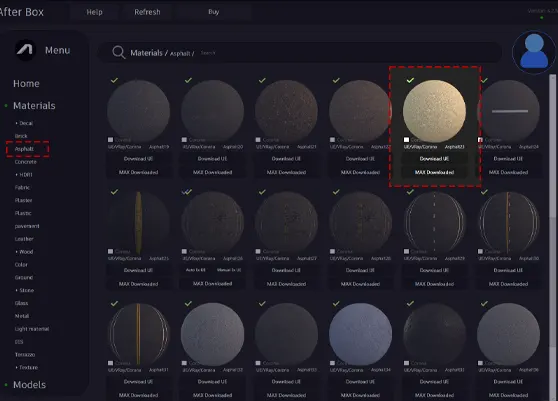Tick the Corona checkbox for Asphalt31
The image size is (558, 401).
tap(110, 363)
